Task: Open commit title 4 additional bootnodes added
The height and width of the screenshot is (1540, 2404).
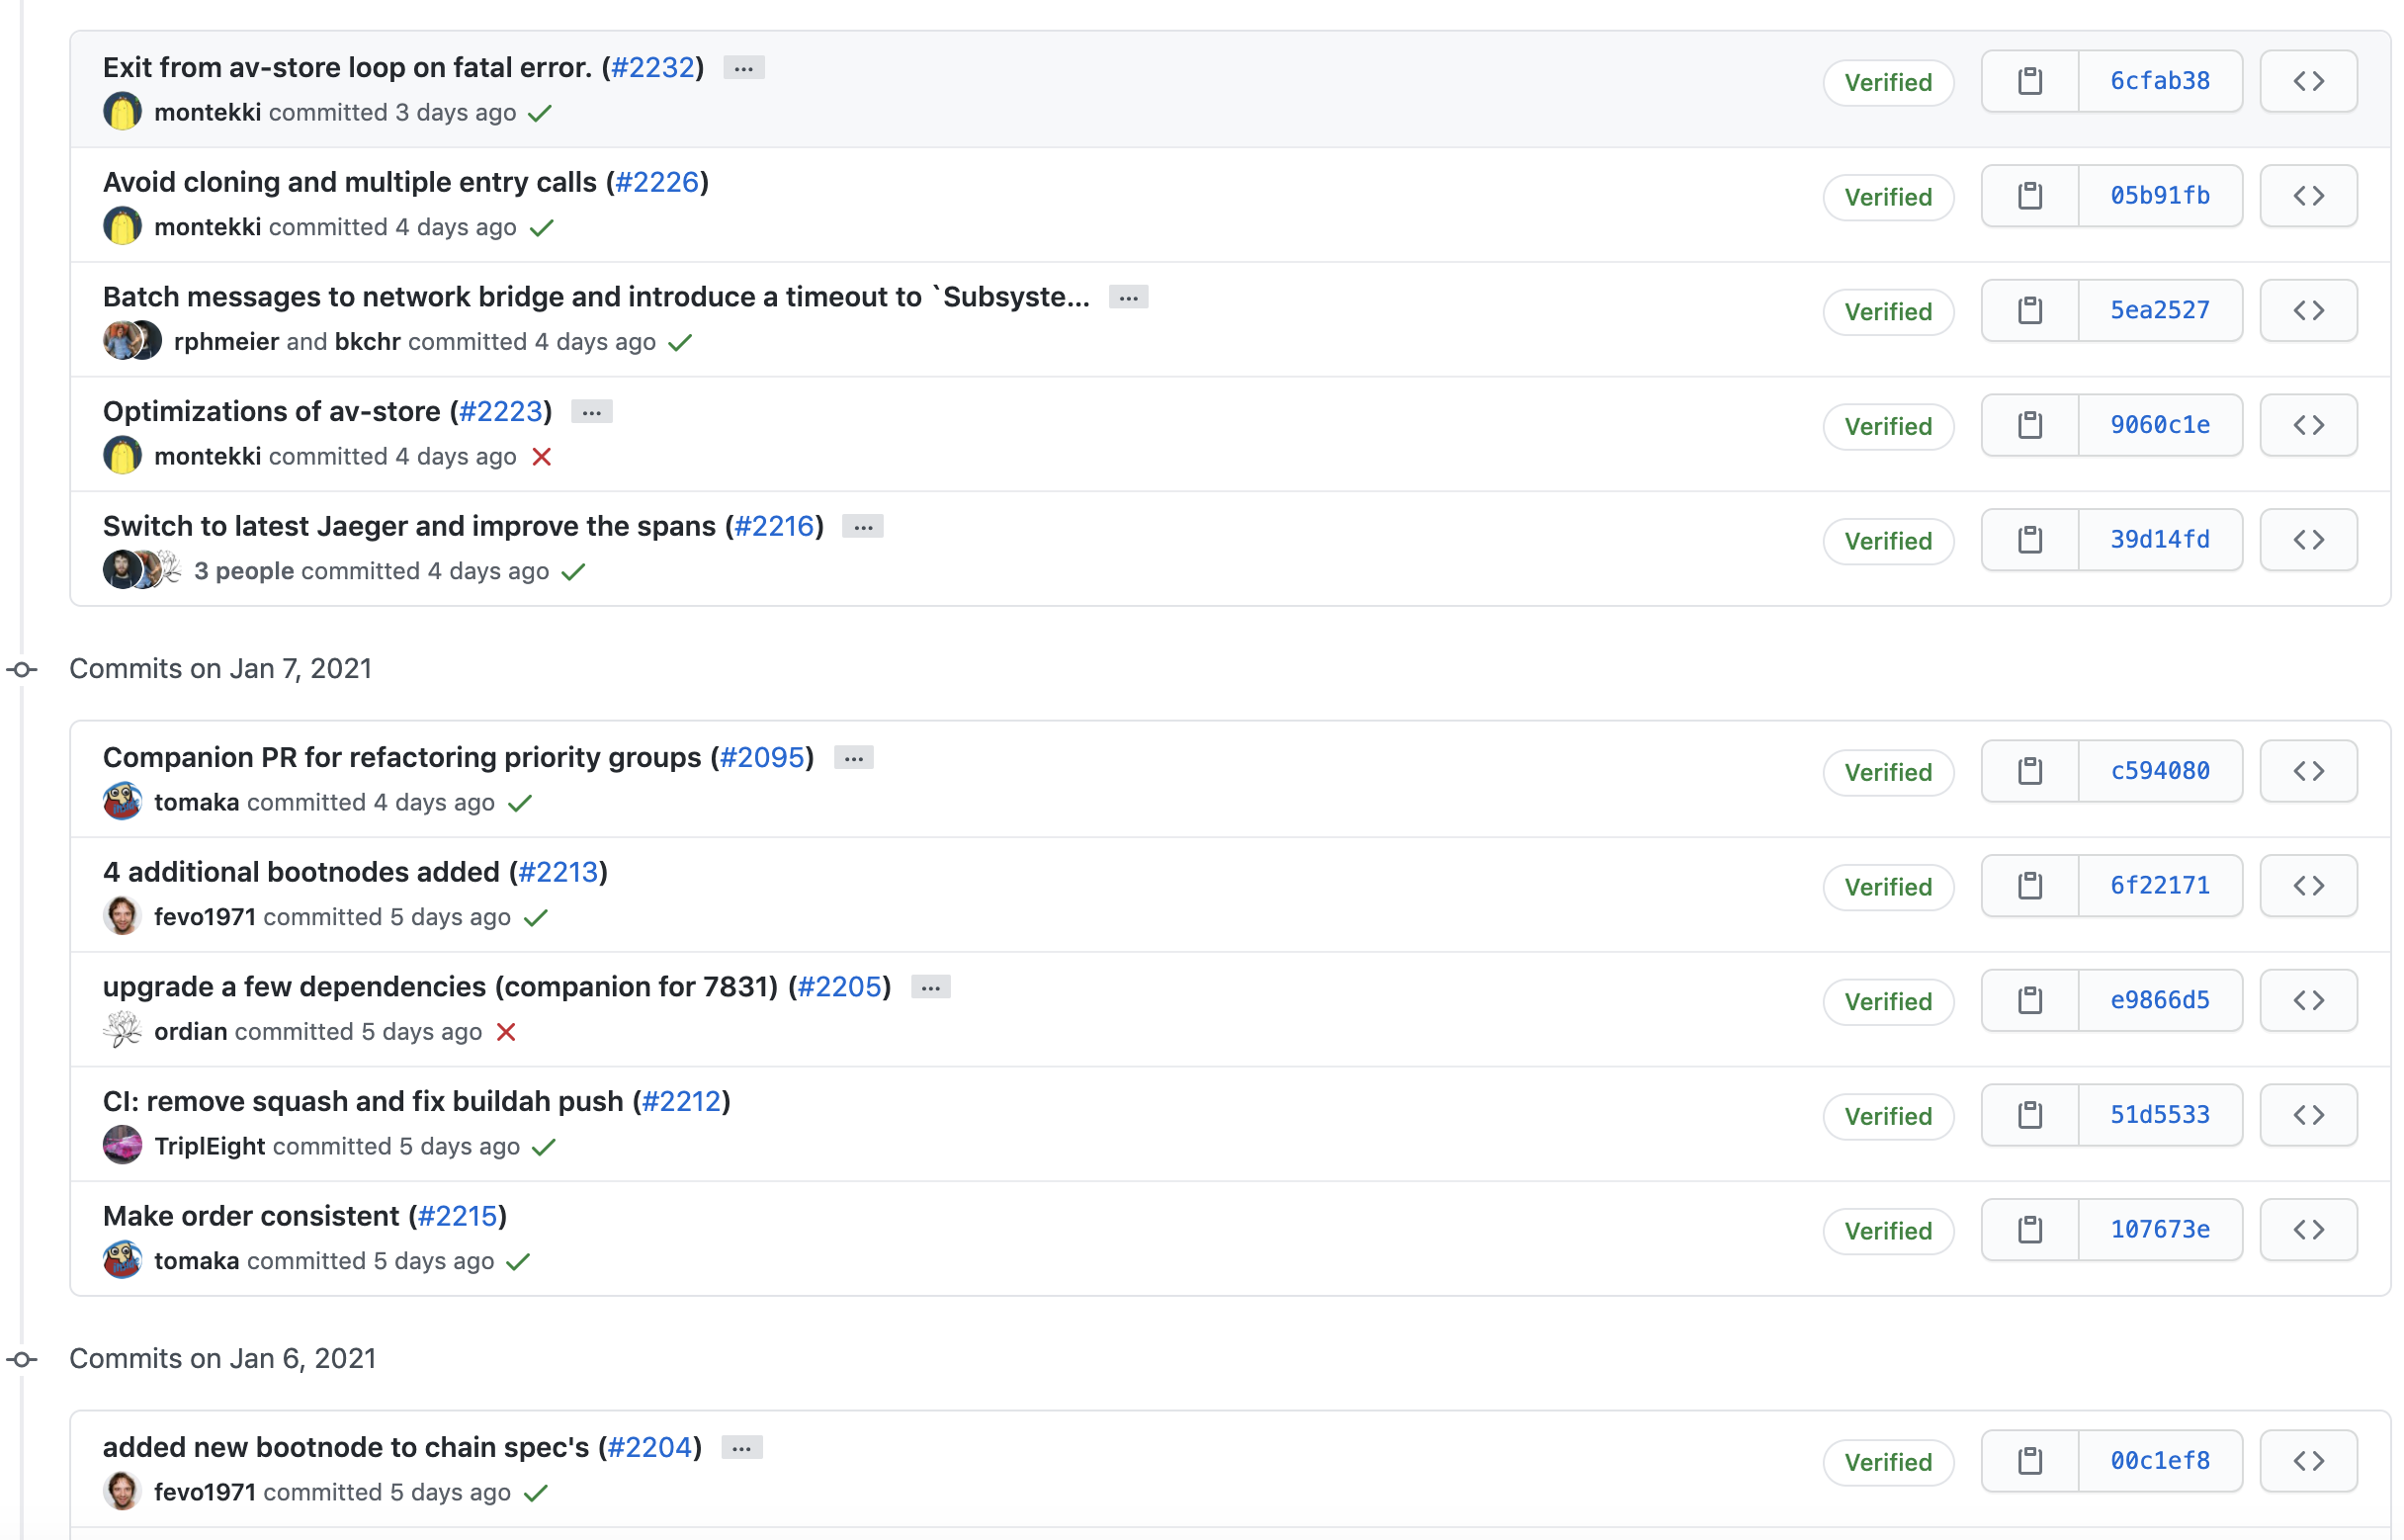Action: coord(300,872)
